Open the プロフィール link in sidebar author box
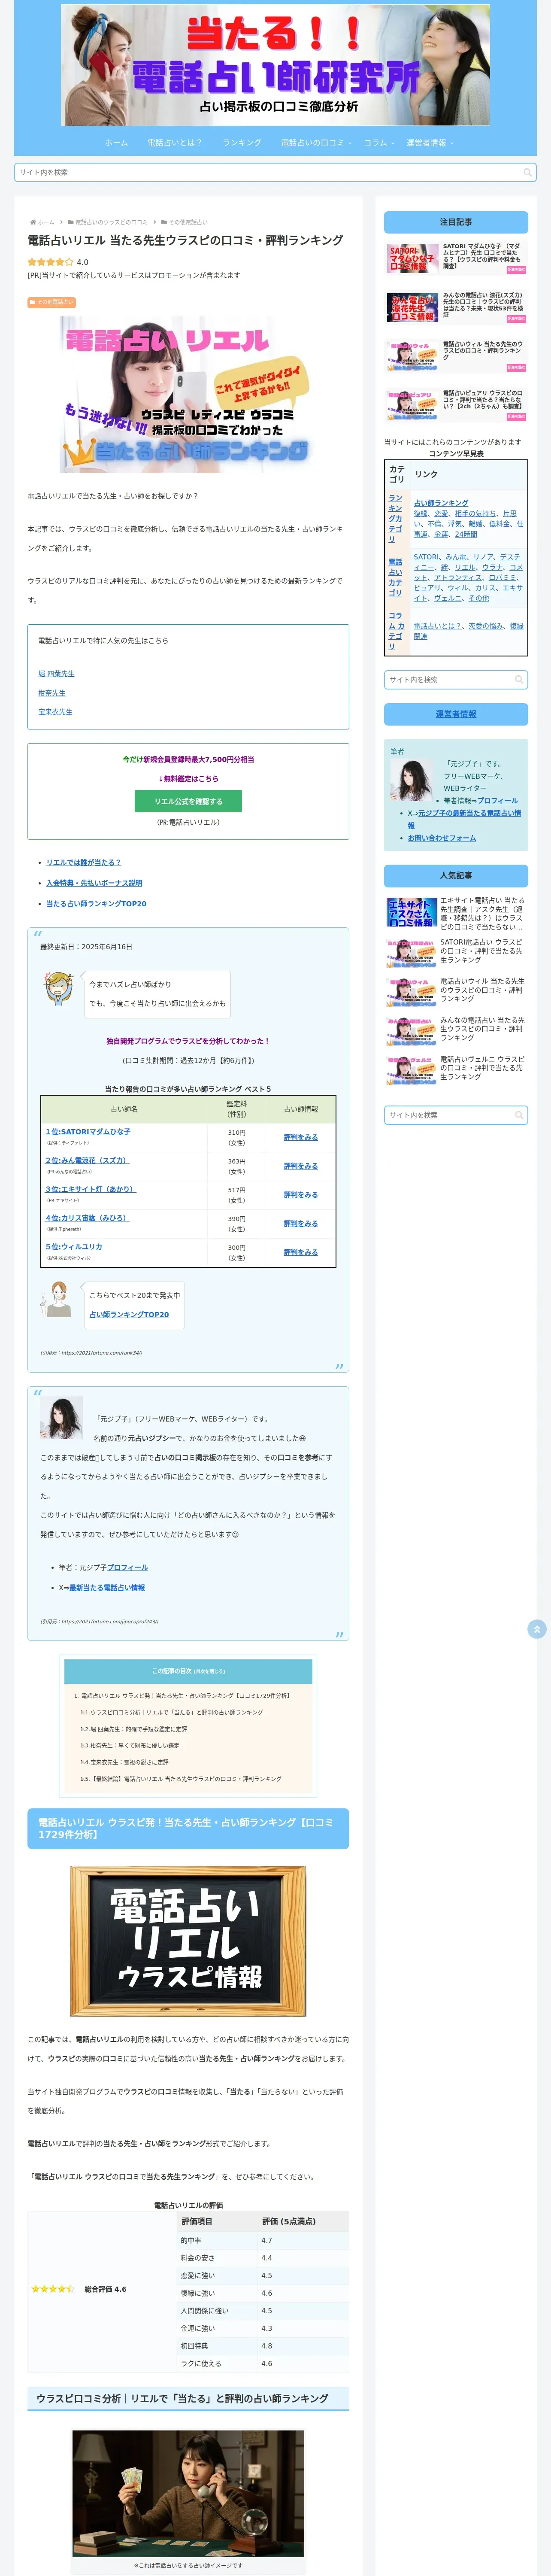 [x=497, y=801]
